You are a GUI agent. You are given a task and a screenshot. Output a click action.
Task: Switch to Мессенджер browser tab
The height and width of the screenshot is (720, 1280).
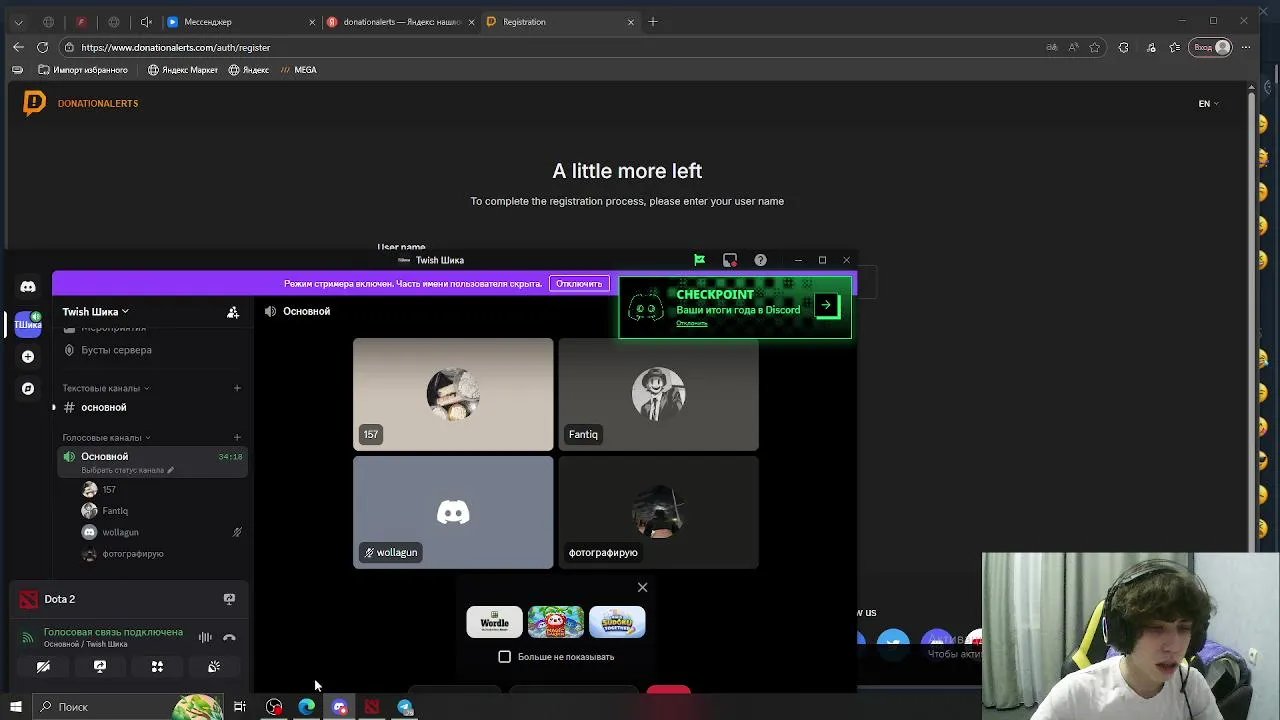click(240, 22)
